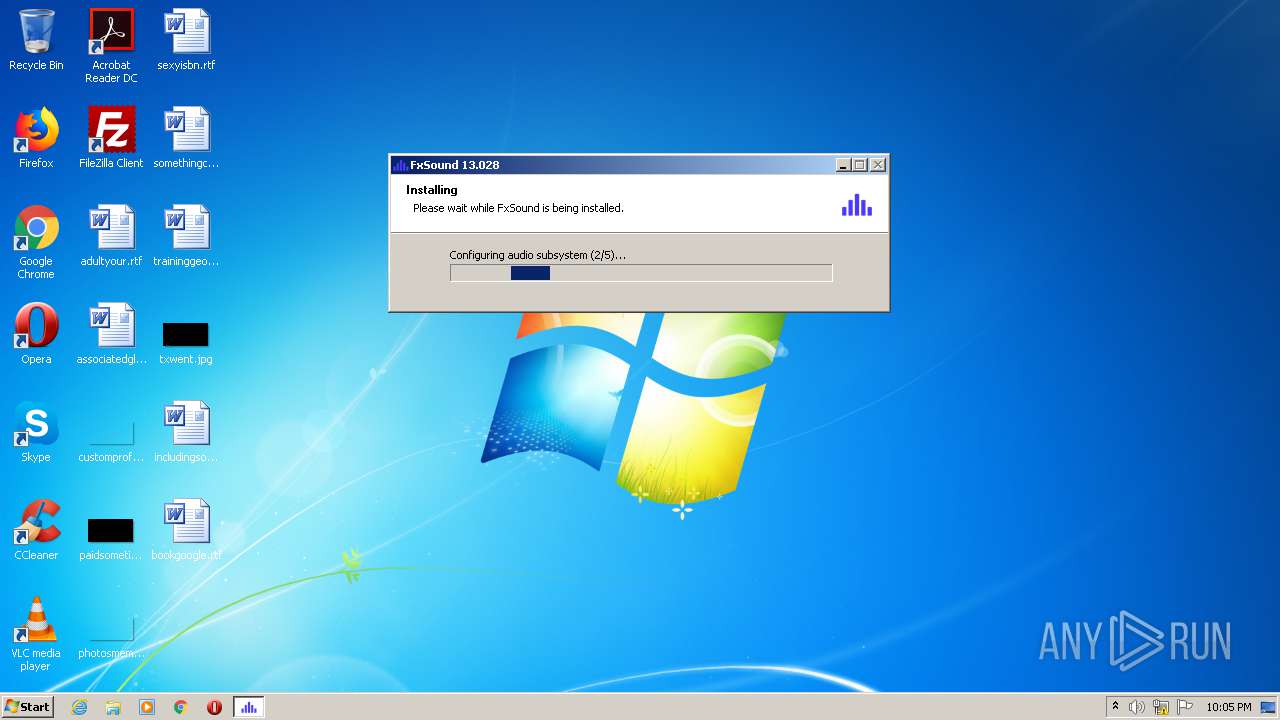The height and width of the screenshot is (720, 1280).
Task: Click 'Please wait while FxSound is being installed.'
Action: tap(518, 208)
